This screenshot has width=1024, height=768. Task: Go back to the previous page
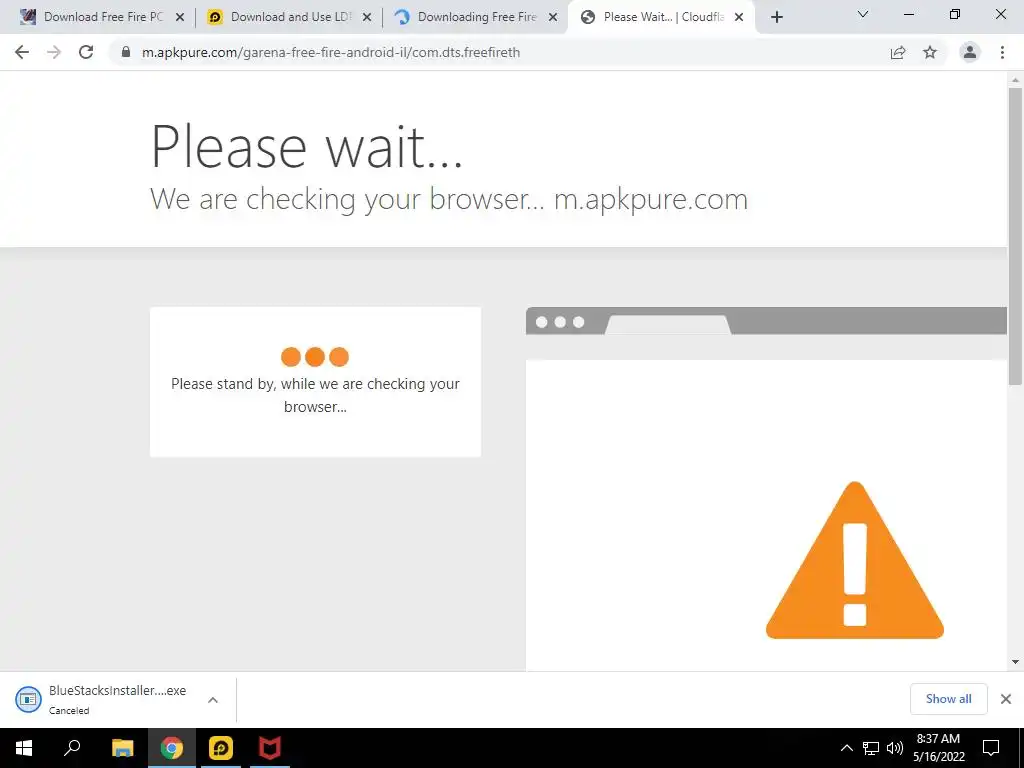[22, 52]
